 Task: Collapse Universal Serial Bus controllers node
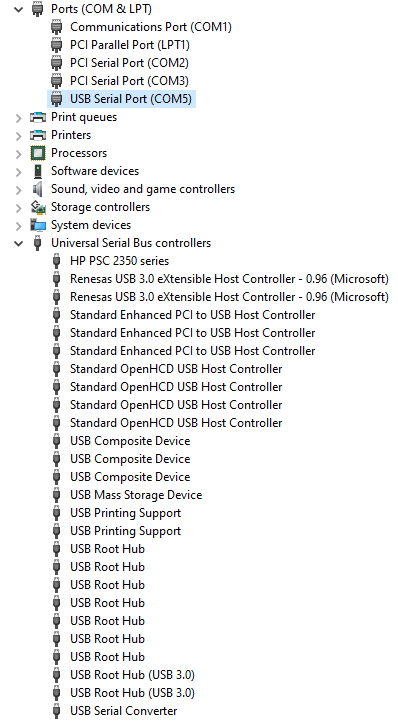click(18, 243)
